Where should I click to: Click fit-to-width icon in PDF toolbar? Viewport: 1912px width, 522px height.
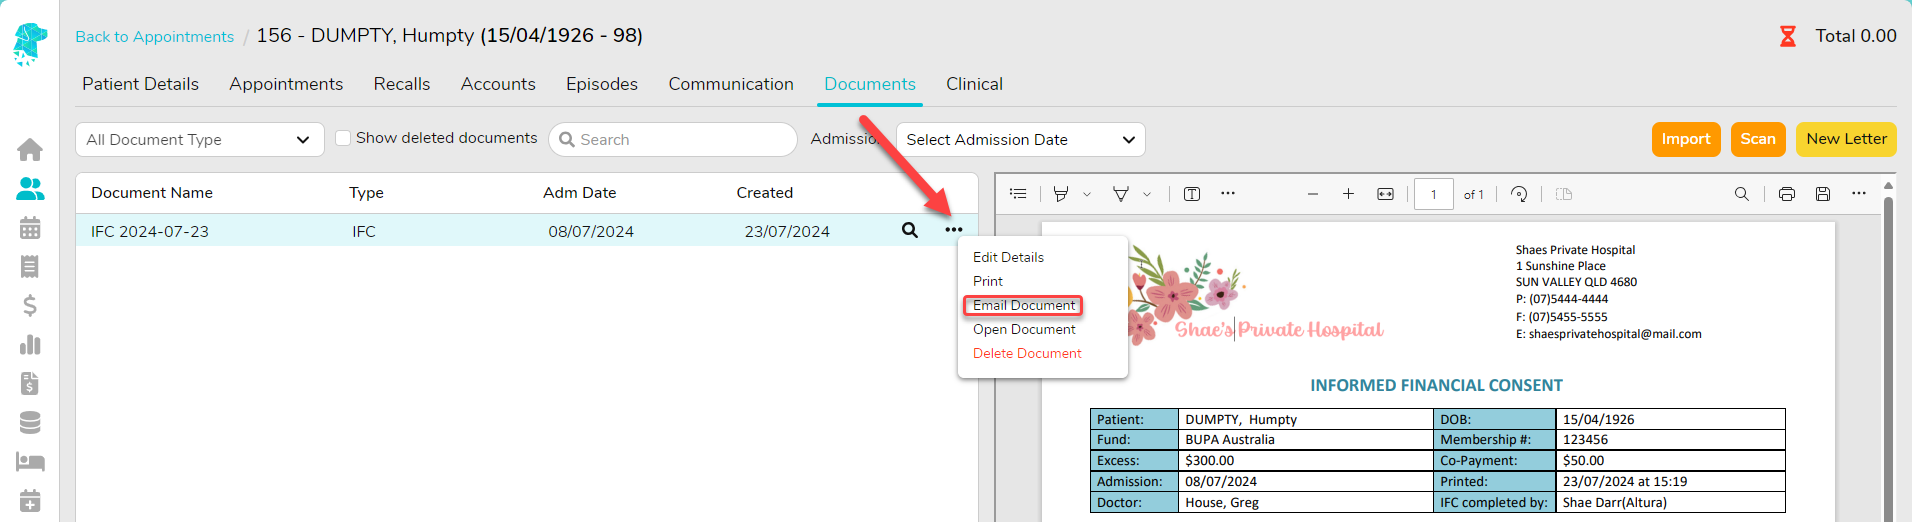coord(1385,194)
